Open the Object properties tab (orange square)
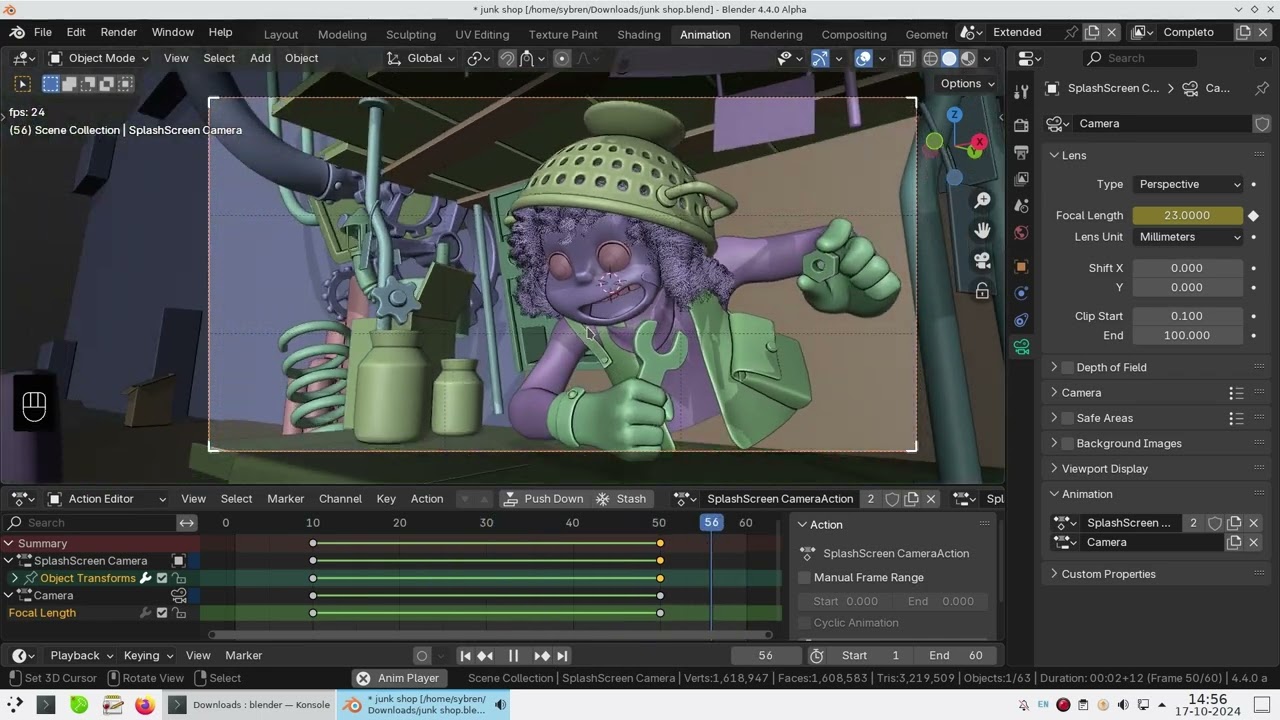The width and height of the screenshot is (1280, 720). (x=1021, y=266)
